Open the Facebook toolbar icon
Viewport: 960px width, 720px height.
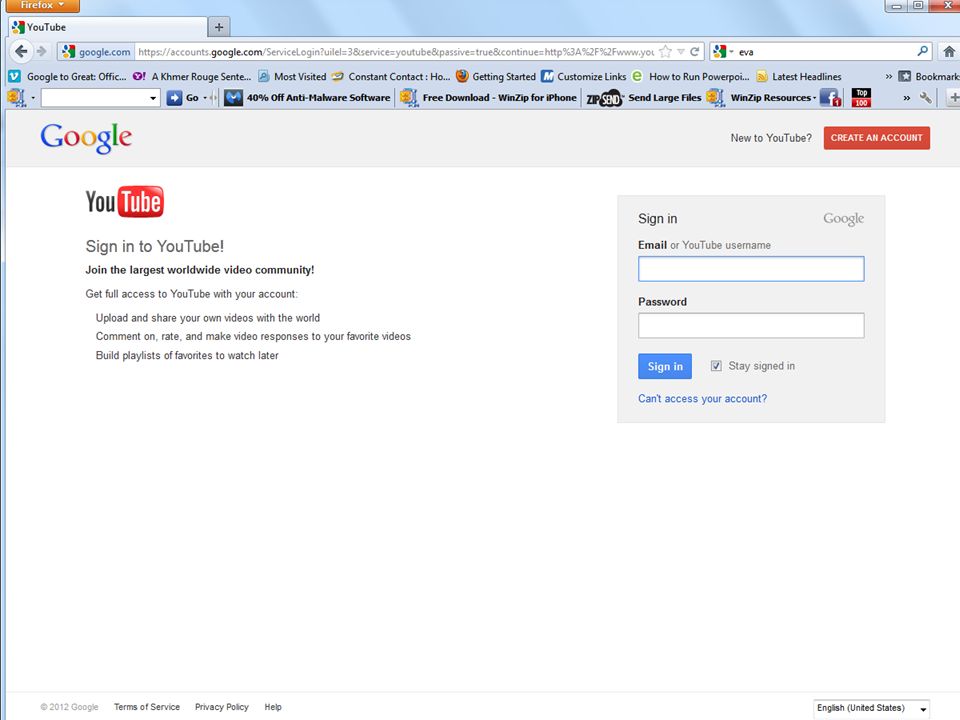click(x=830, y=97)
